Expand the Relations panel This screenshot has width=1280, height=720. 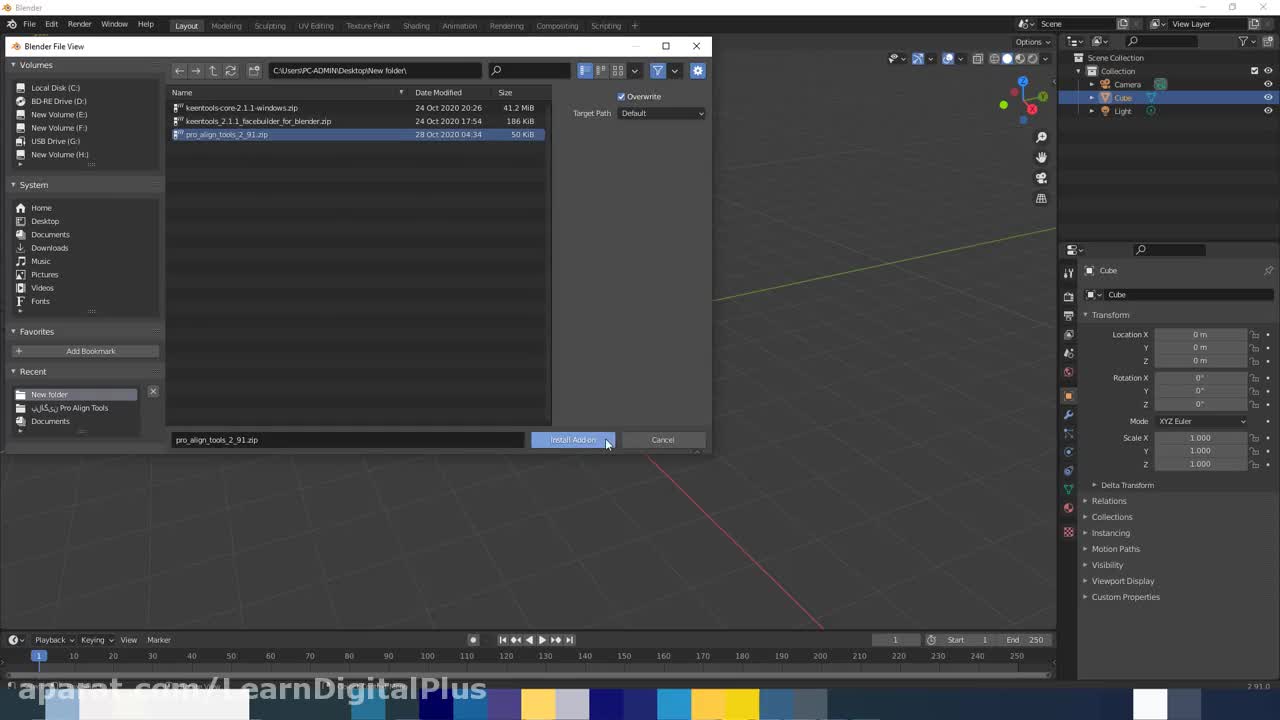tap(1108, 501)
